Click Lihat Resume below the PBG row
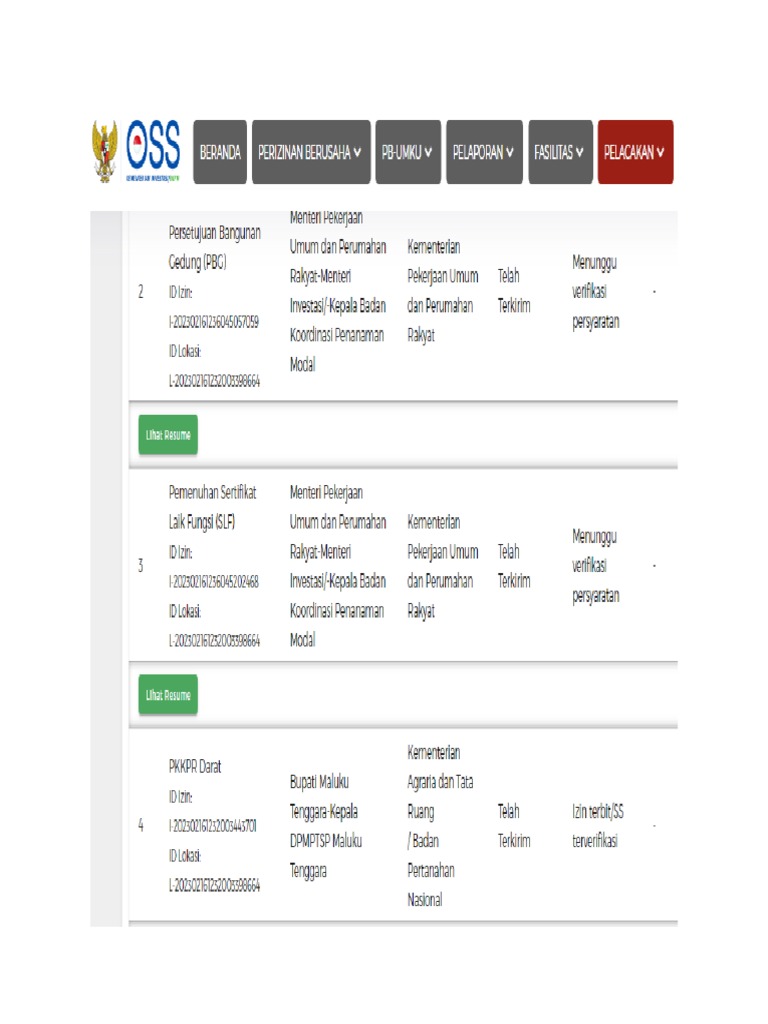 (167, 435)
